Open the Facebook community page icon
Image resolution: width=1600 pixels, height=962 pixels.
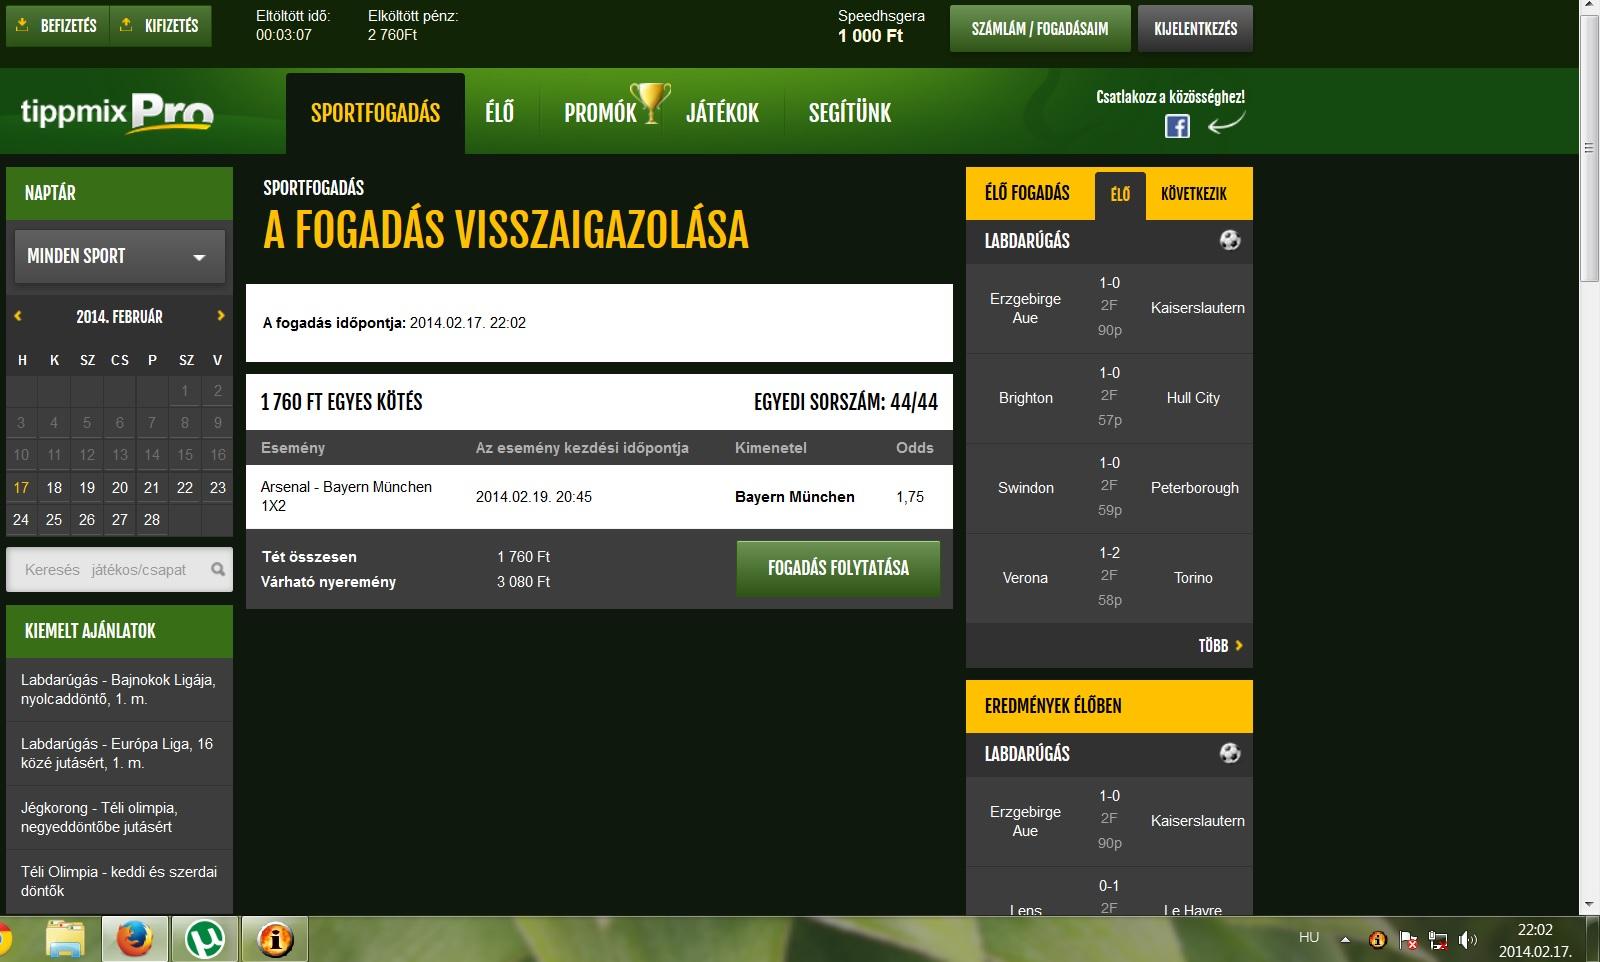pos(1177,126)
